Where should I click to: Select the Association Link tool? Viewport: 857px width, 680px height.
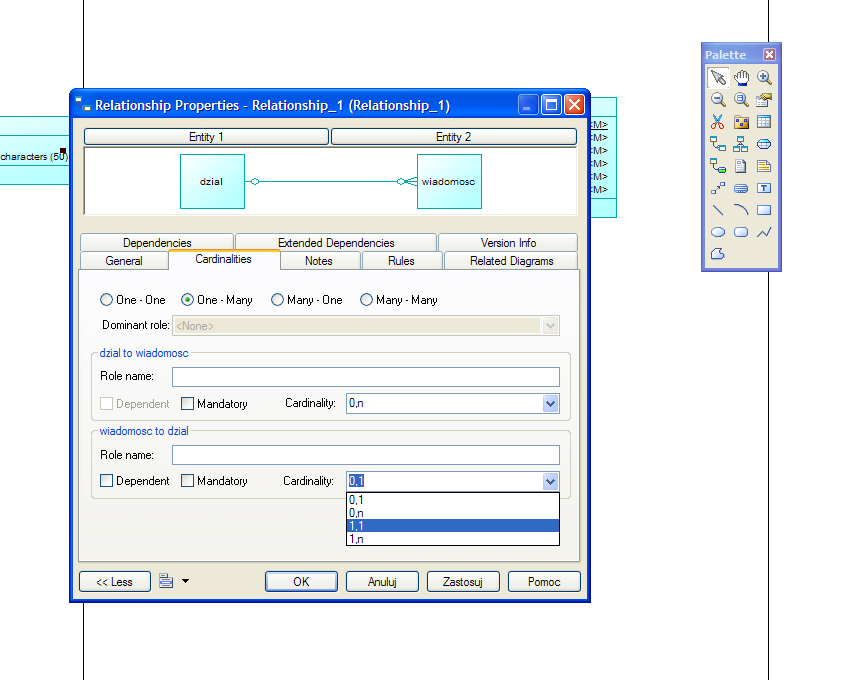pyautogui.click(x=718, y=166)
